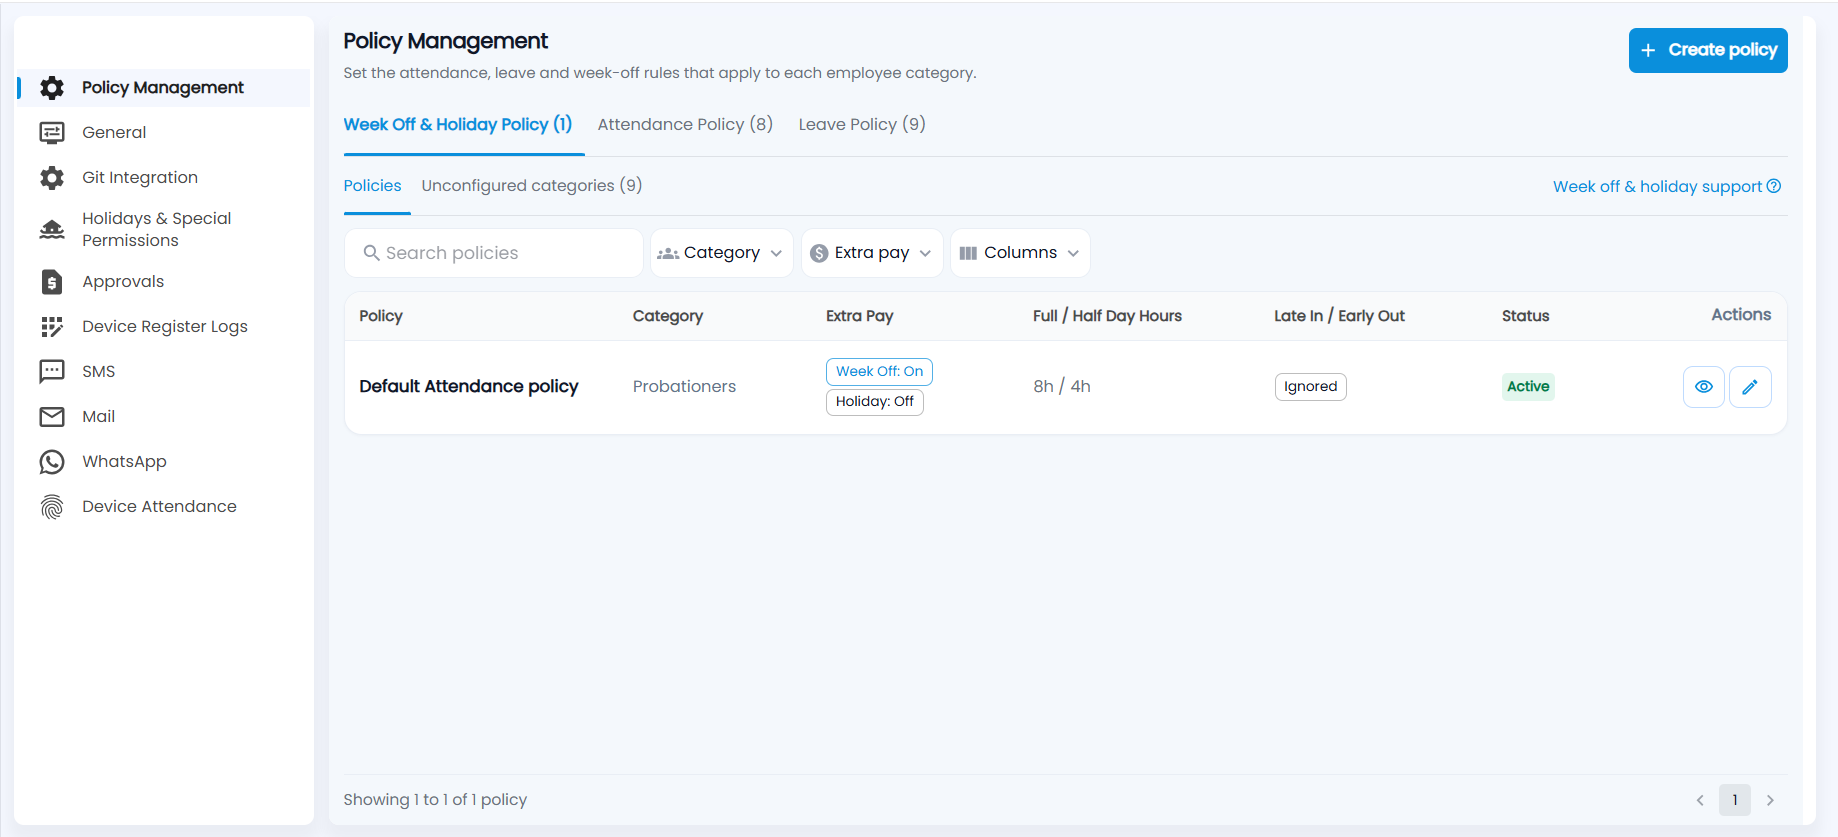1838x837 pixels.
Task: Expand the Columns dropdown
Action: click(1020, 253)
